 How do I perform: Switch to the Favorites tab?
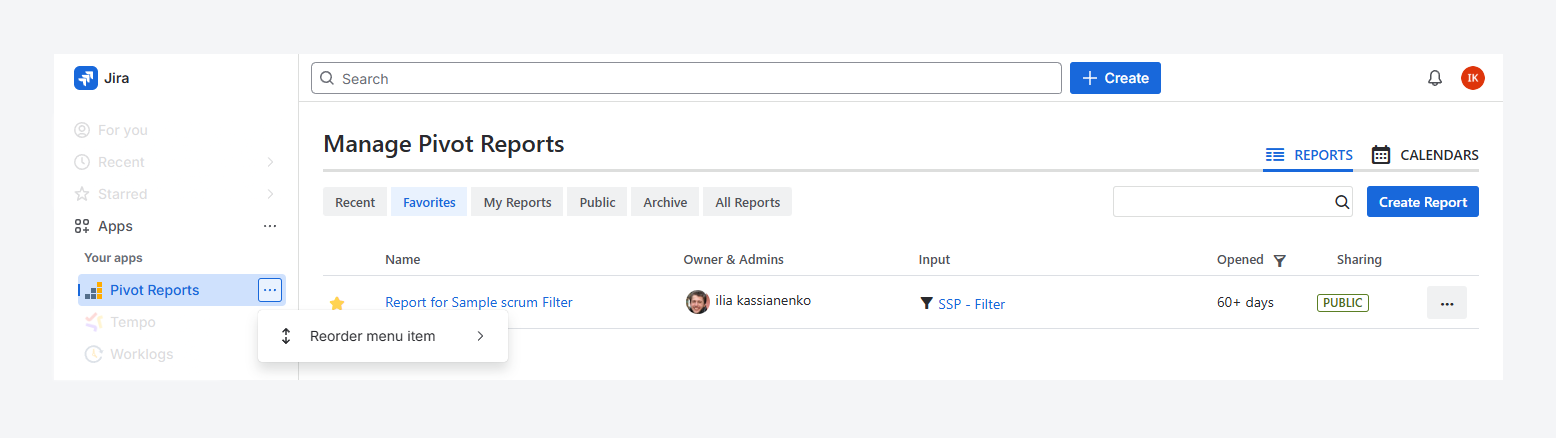[429, 202]
